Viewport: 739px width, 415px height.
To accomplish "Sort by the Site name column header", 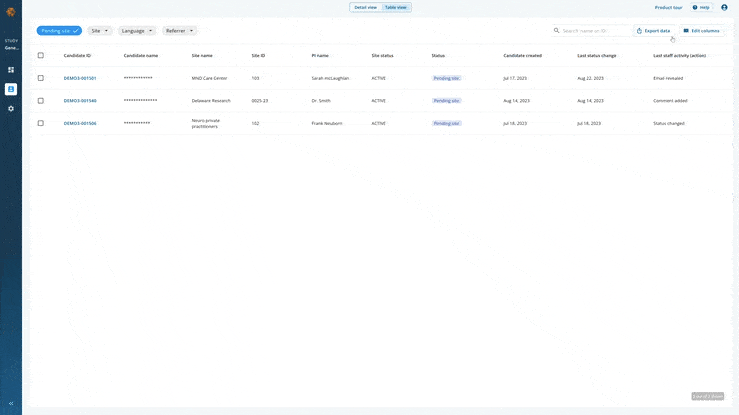I will (202, 56).
